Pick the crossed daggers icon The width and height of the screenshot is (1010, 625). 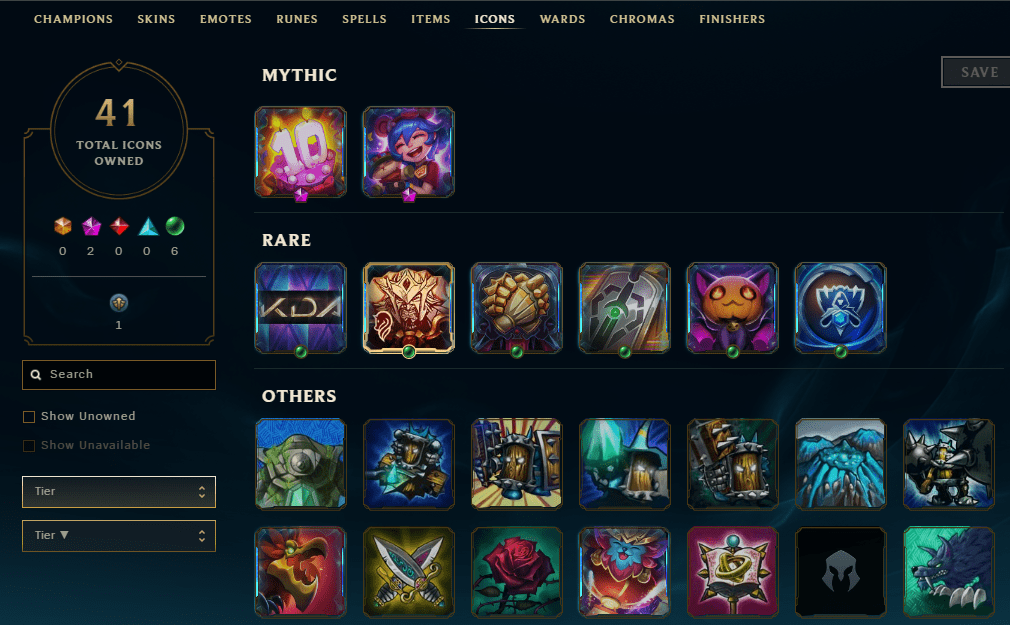(408, 572)
